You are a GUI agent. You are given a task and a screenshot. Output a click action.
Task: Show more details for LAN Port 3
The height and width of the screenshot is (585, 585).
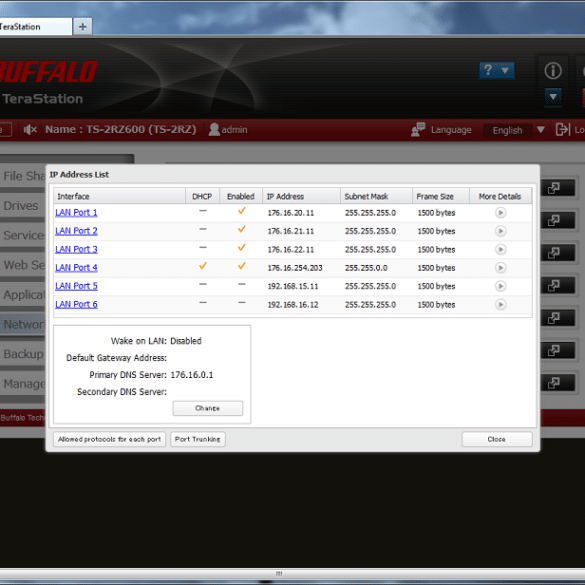pyautogui.click(x=500, y=249)
